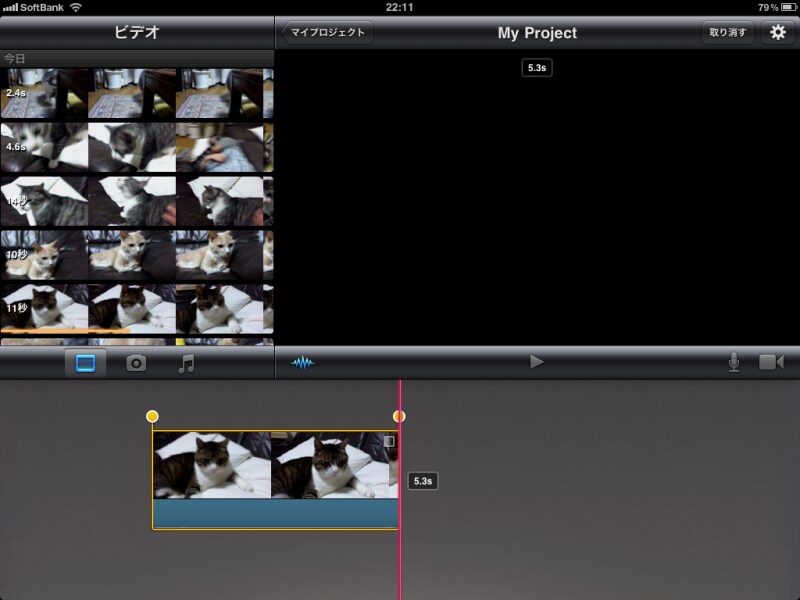Switch to the Video library tab icon

point(85,363)
